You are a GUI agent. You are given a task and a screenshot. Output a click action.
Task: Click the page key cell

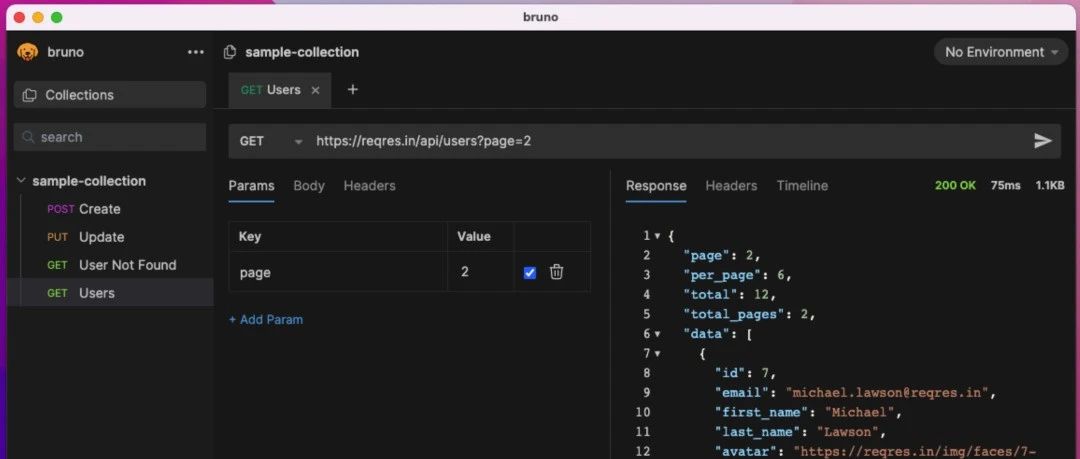tap(338, 272)
